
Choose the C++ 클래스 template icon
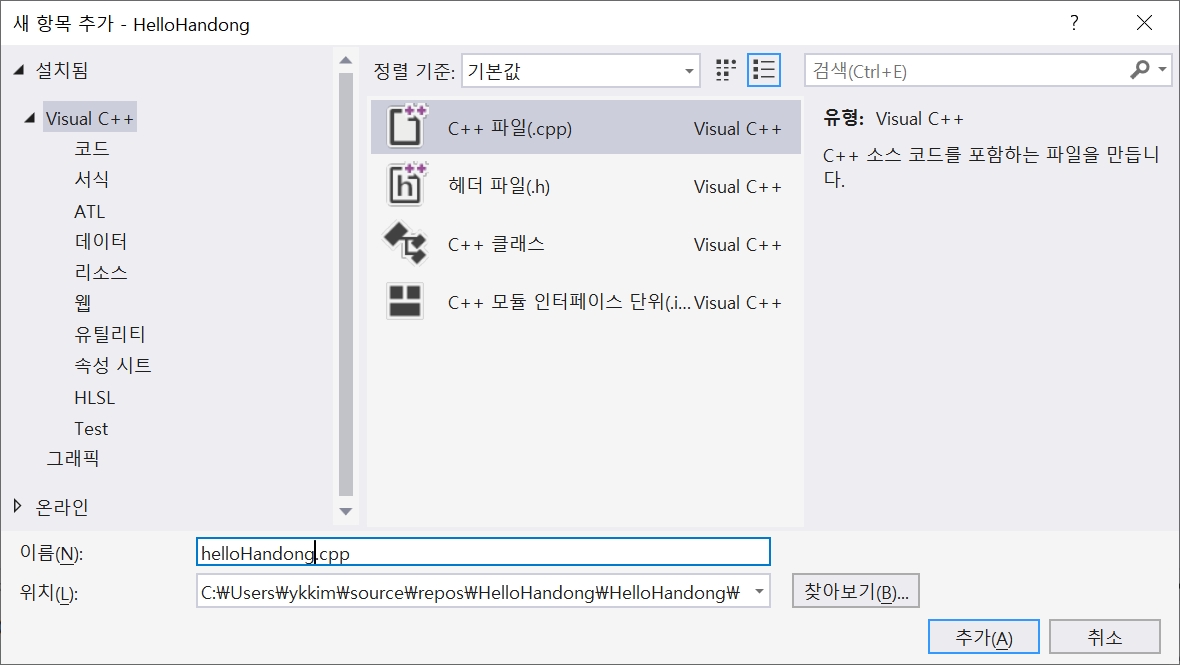coord(406,243)
